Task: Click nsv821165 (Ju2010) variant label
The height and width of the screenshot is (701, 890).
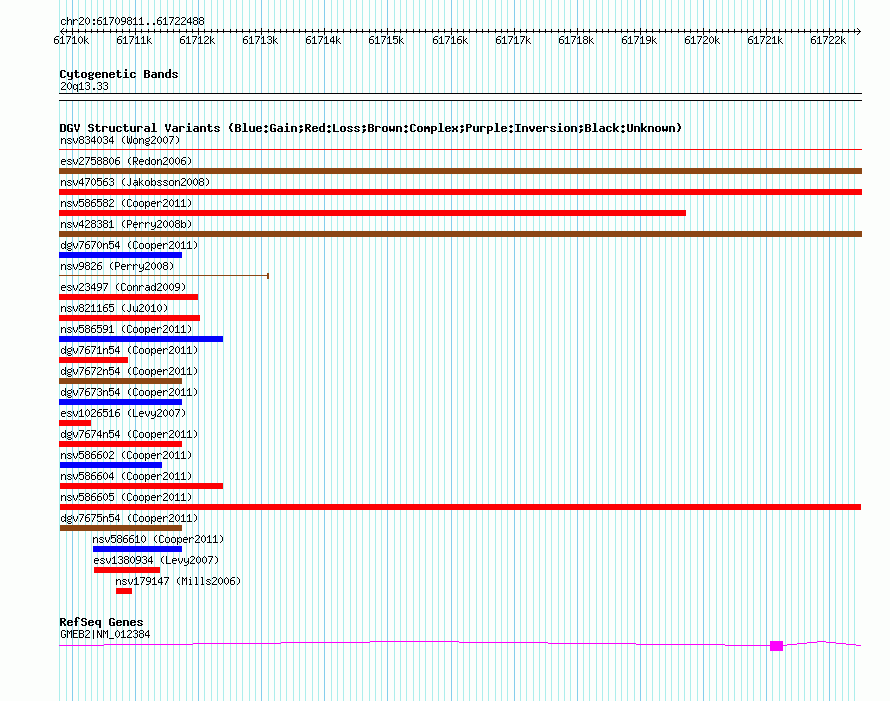Action: tap(114, 308)
